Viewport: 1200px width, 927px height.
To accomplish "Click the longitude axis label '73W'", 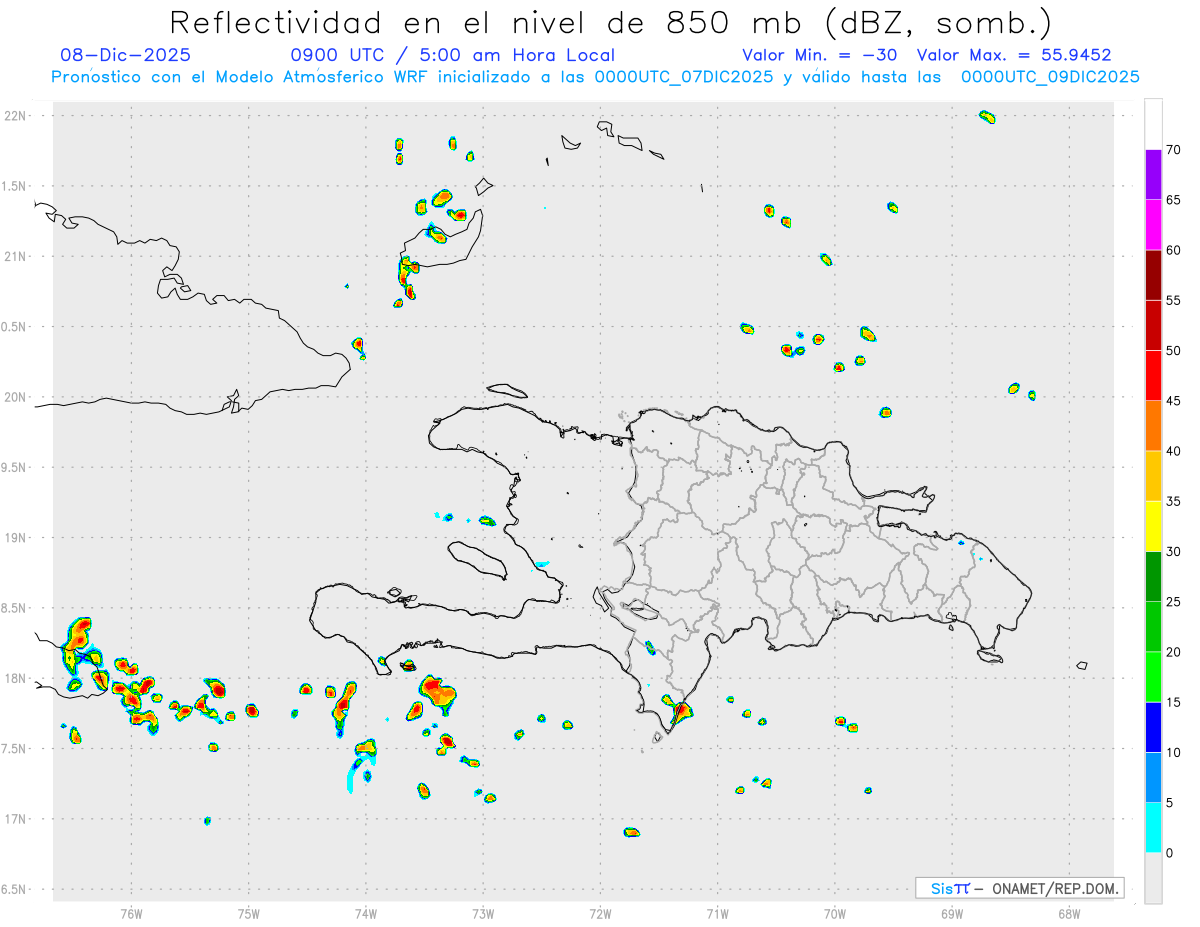I will pos(483,912).
